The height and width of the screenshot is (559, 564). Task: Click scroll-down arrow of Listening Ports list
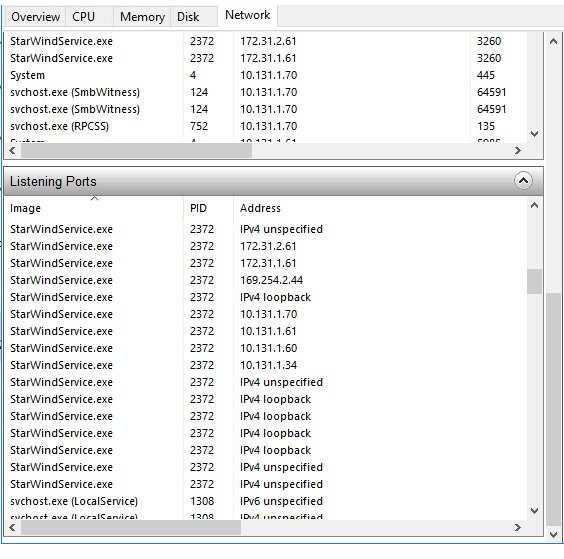click(535, 511)
